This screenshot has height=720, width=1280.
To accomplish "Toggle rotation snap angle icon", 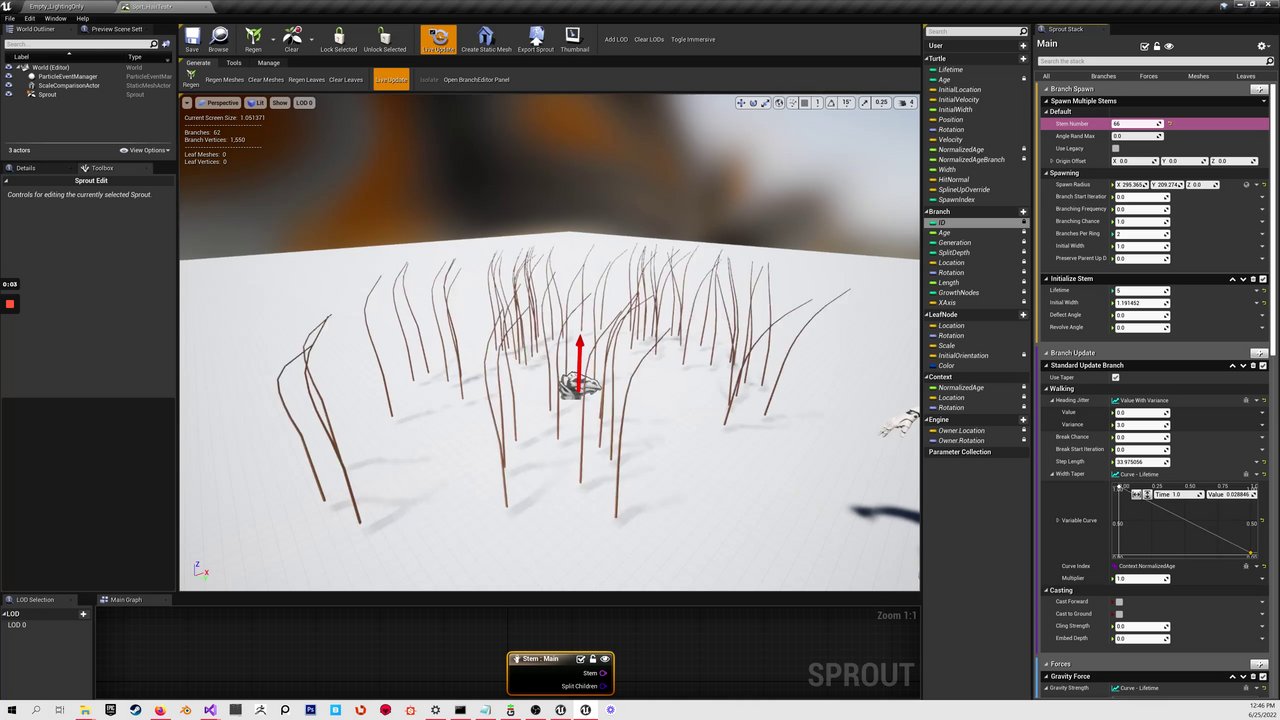I will (x=832, y=103).
